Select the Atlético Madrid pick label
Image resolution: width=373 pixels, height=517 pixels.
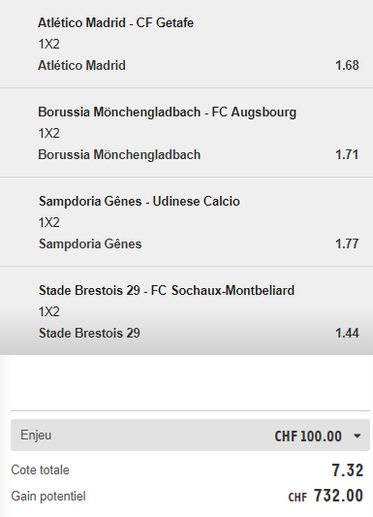tap(82, 65)
